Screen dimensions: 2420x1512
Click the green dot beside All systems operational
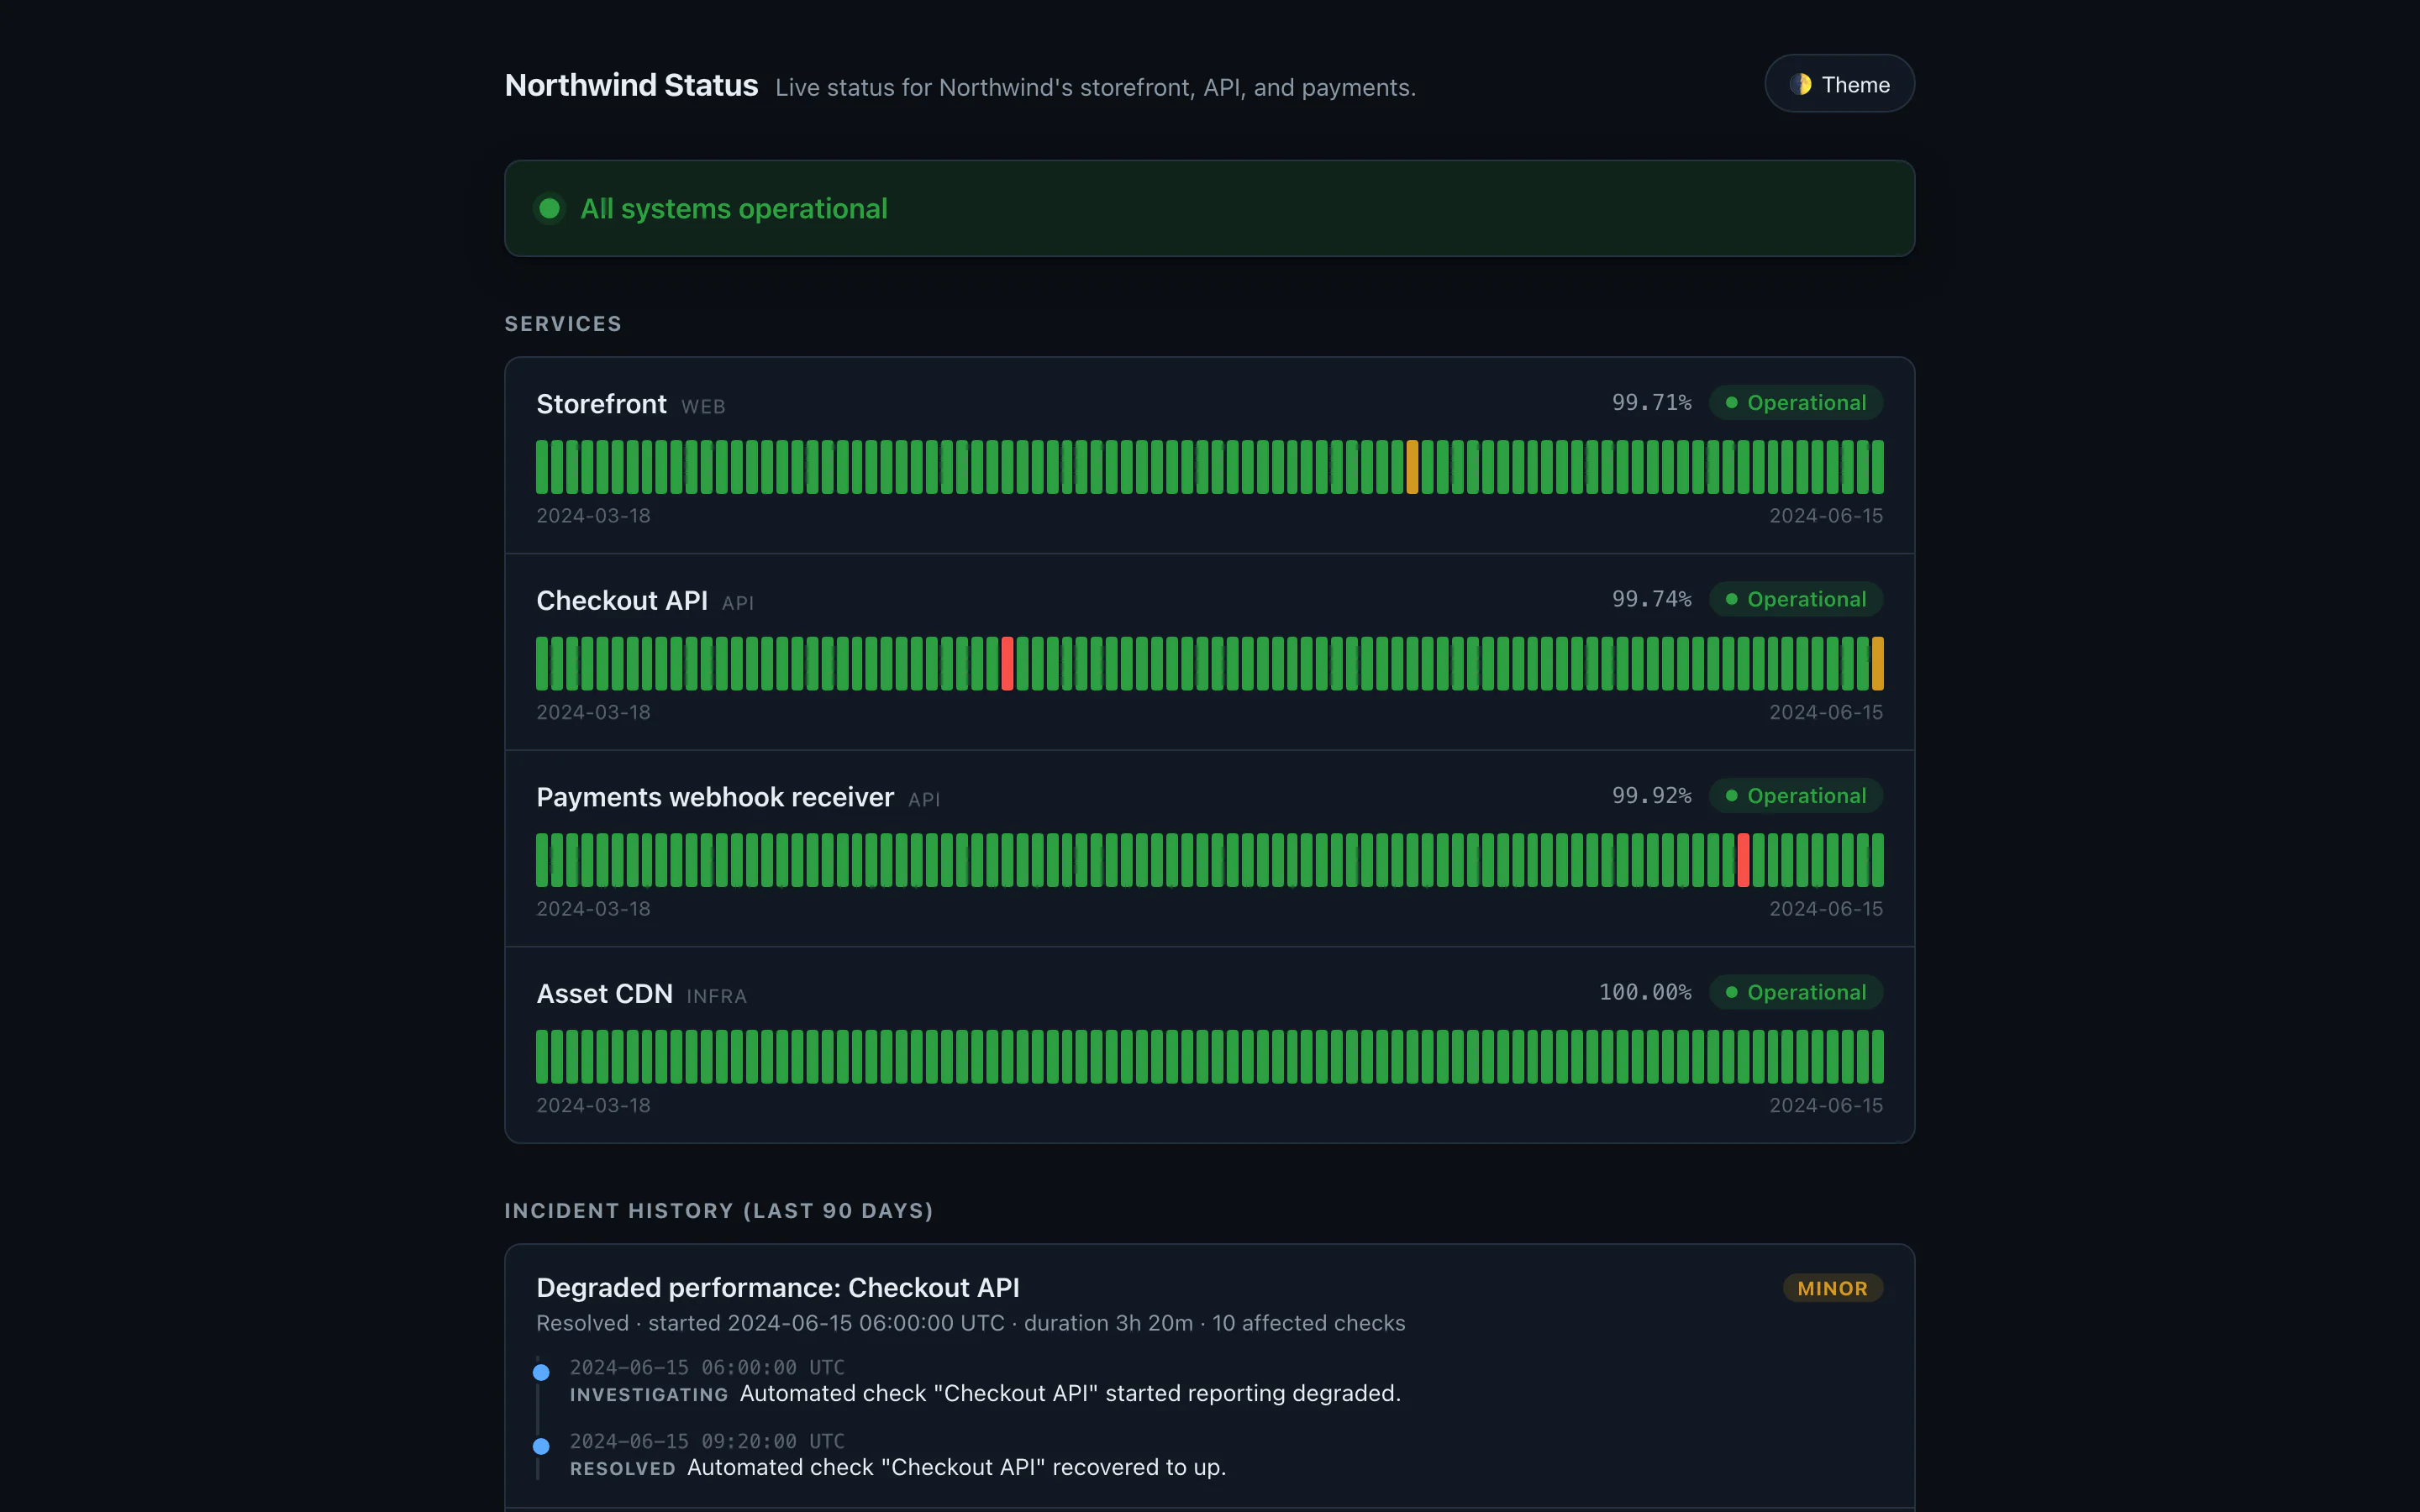click(x=549, y=208)
